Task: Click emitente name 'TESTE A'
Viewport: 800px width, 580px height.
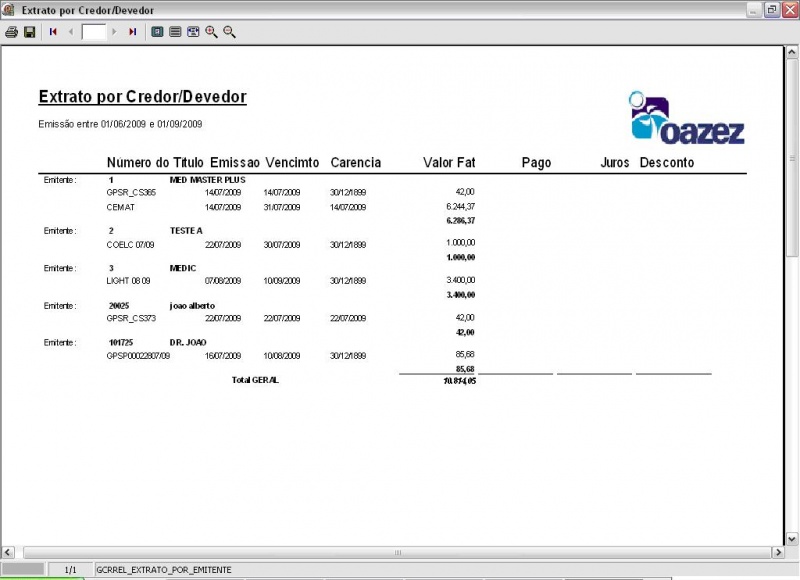Action: coord(186,231)
